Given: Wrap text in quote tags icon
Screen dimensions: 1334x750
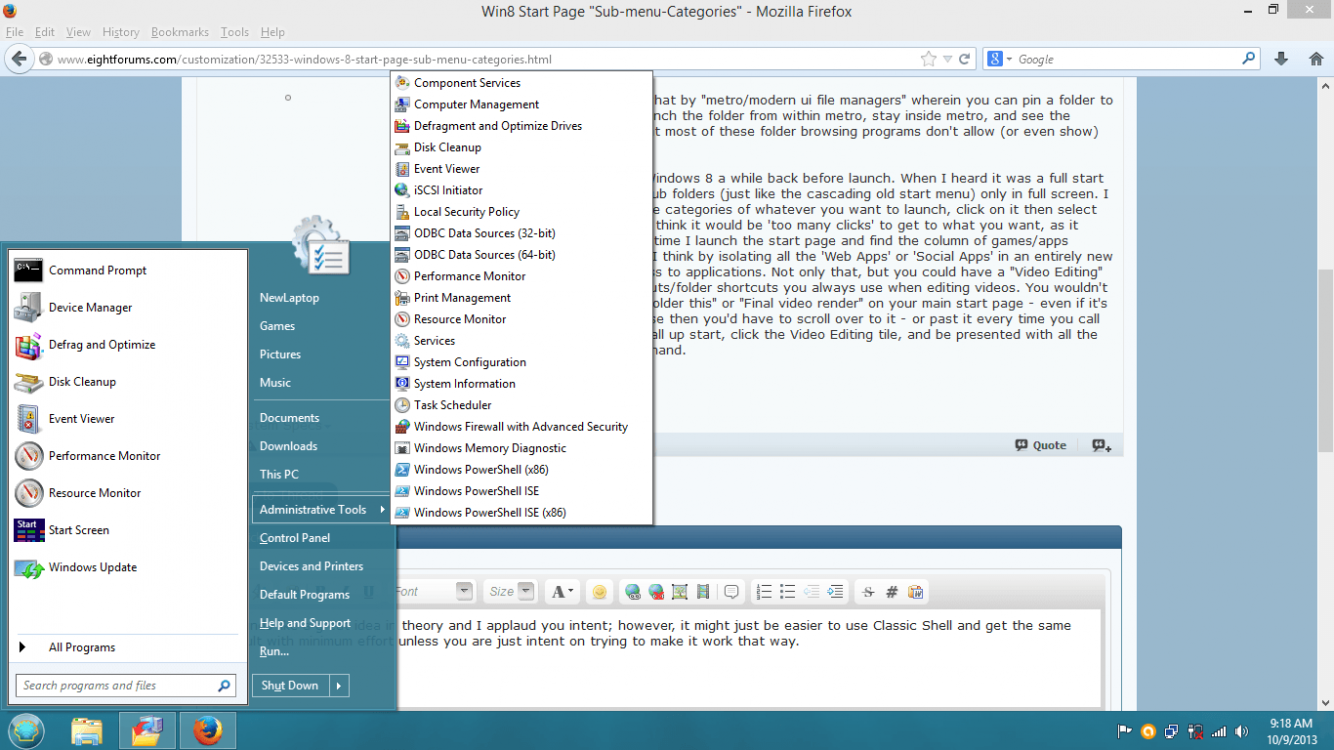Looking at the screenshot, I should 731,592.
